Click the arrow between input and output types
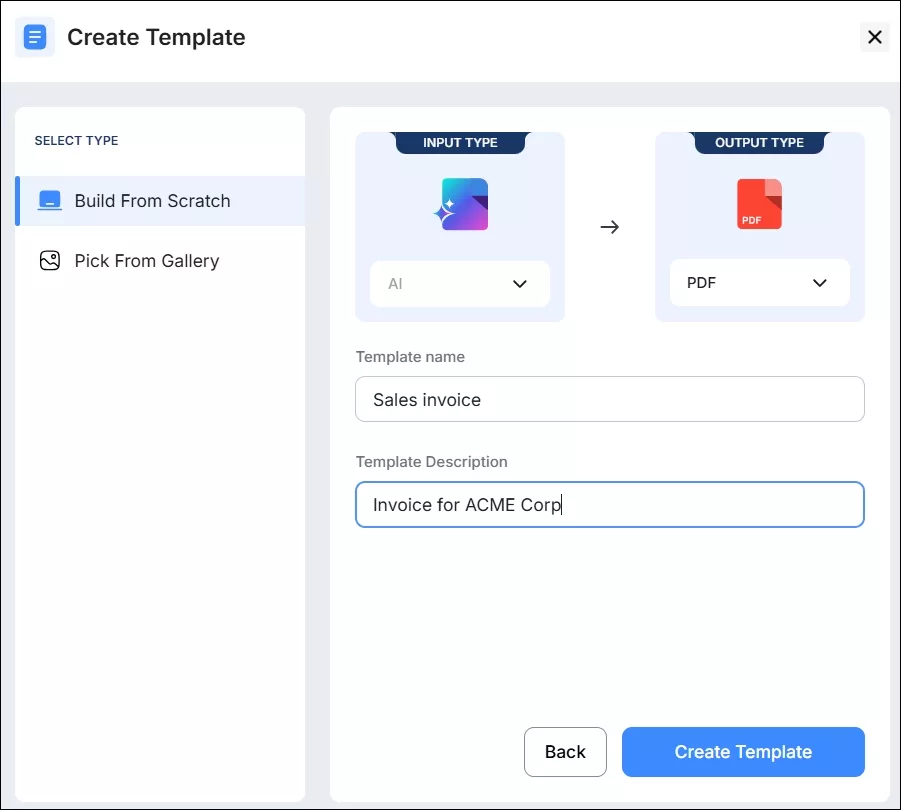Screen dimensions: 901x810 pos(610,227)
